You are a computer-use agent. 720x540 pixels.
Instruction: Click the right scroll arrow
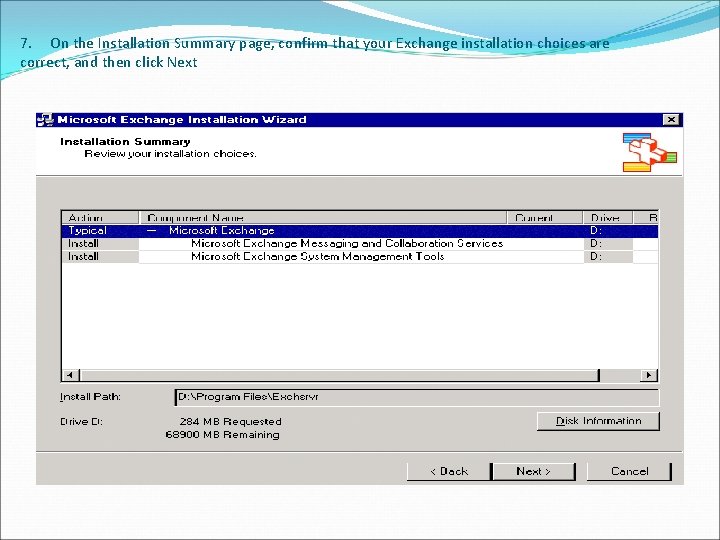649,375
